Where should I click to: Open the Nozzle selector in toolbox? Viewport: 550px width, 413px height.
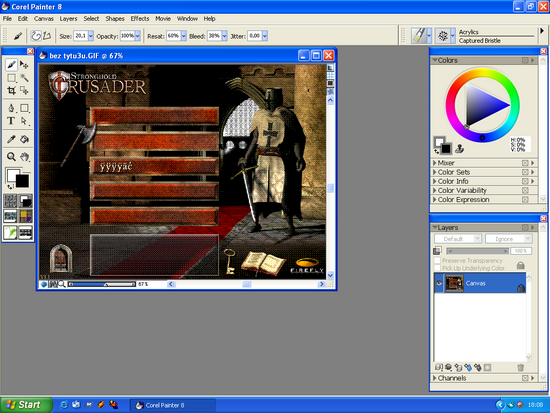click(26, 232)
